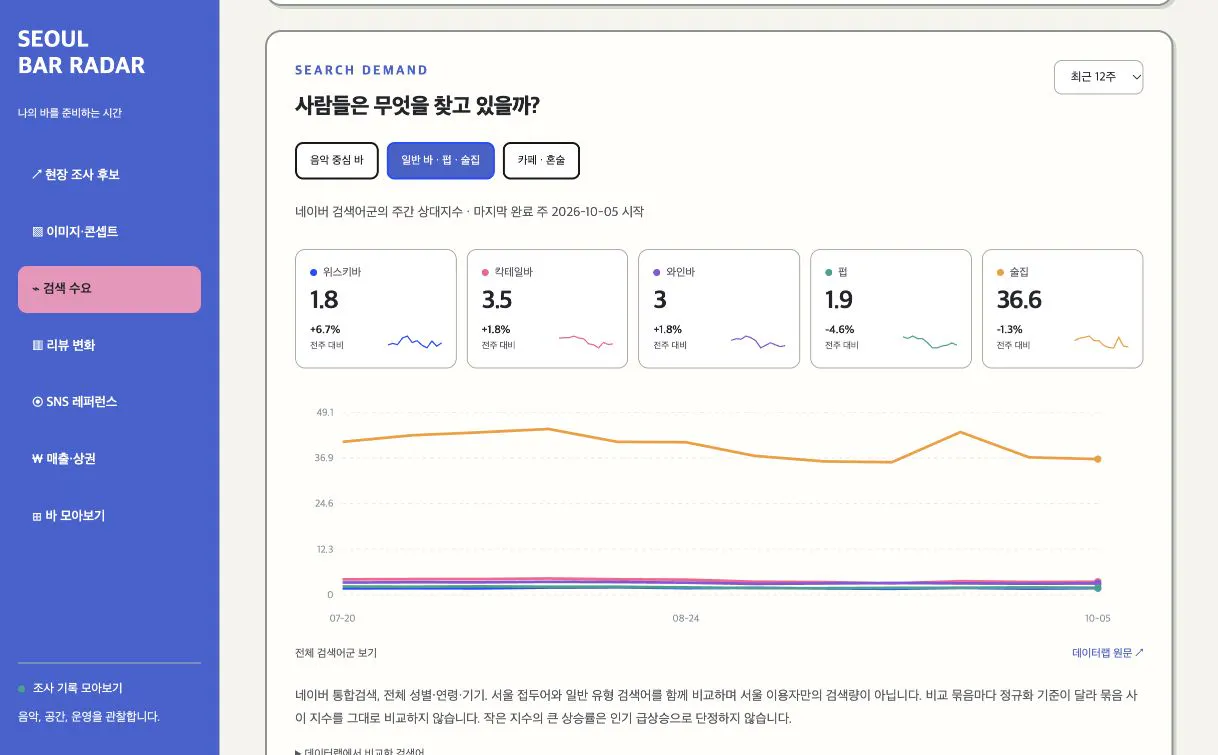Click the 위스키바 index card
The image size is (1218, 755).
pos(375,309)
